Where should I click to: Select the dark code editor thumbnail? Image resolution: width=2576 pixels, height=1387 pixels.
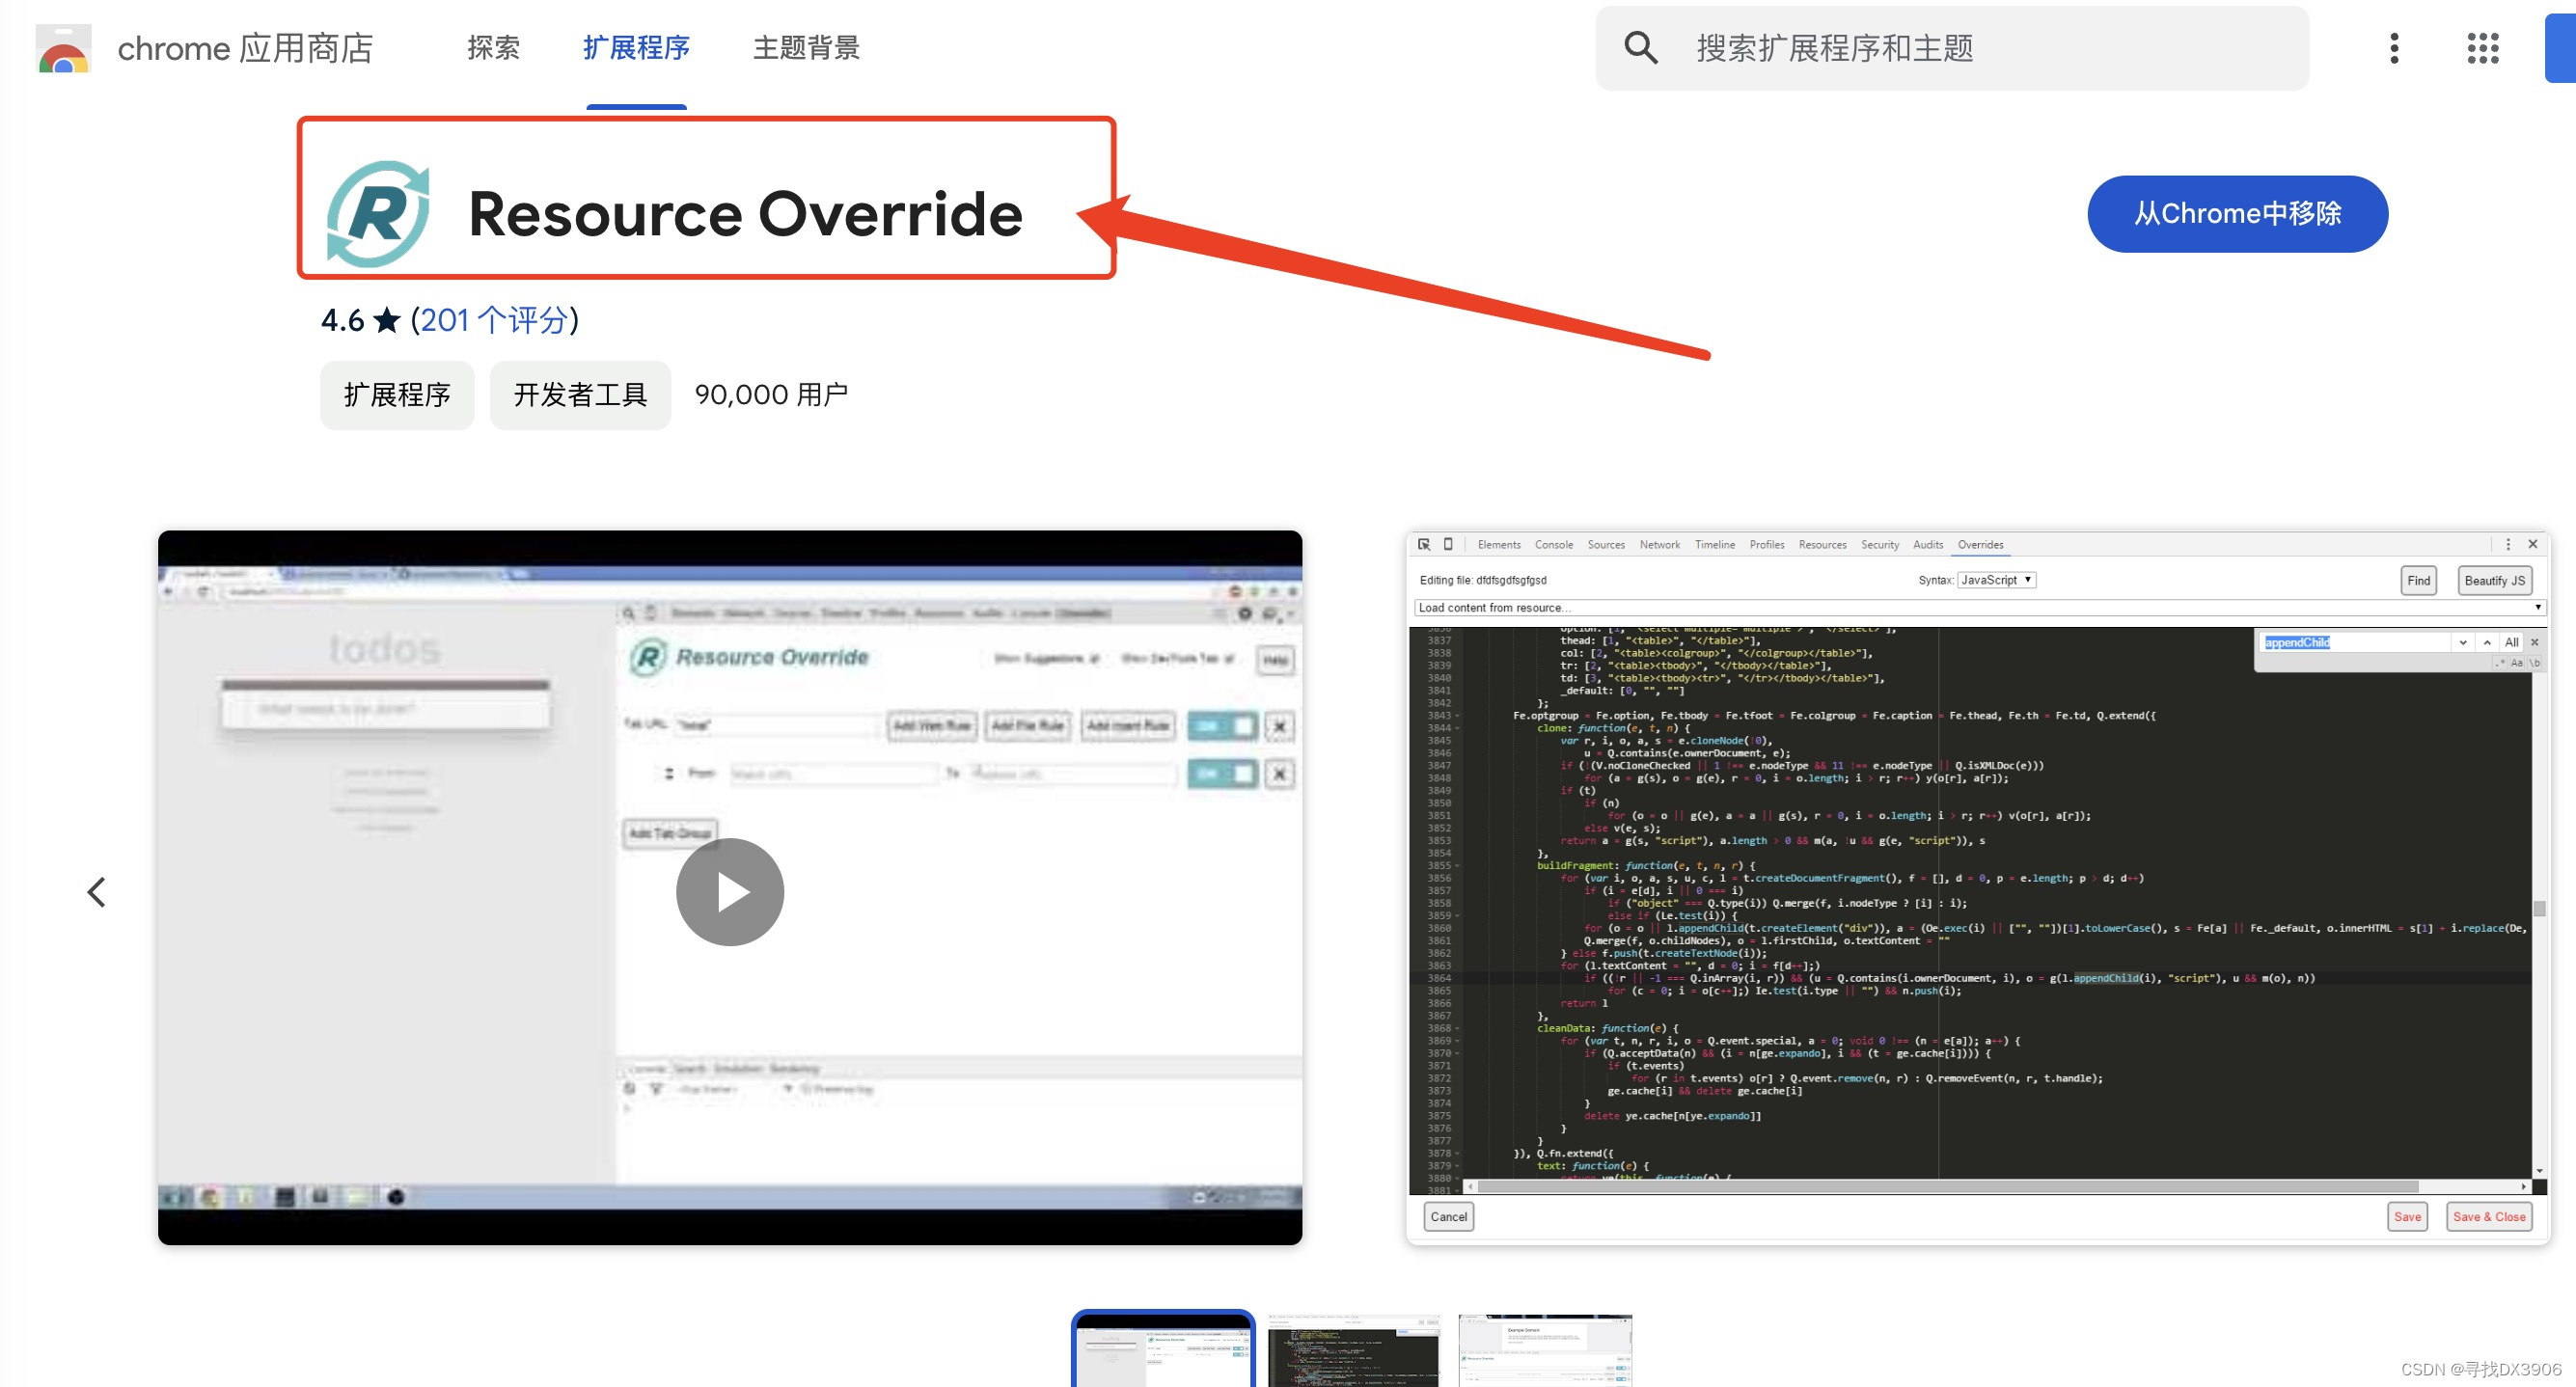pos(1353,1350)
